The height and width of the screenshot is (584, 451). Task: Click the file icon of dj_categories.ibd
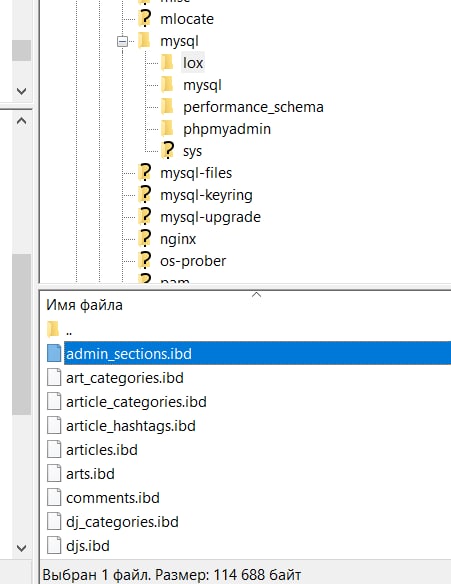click(x=54, y=521)
